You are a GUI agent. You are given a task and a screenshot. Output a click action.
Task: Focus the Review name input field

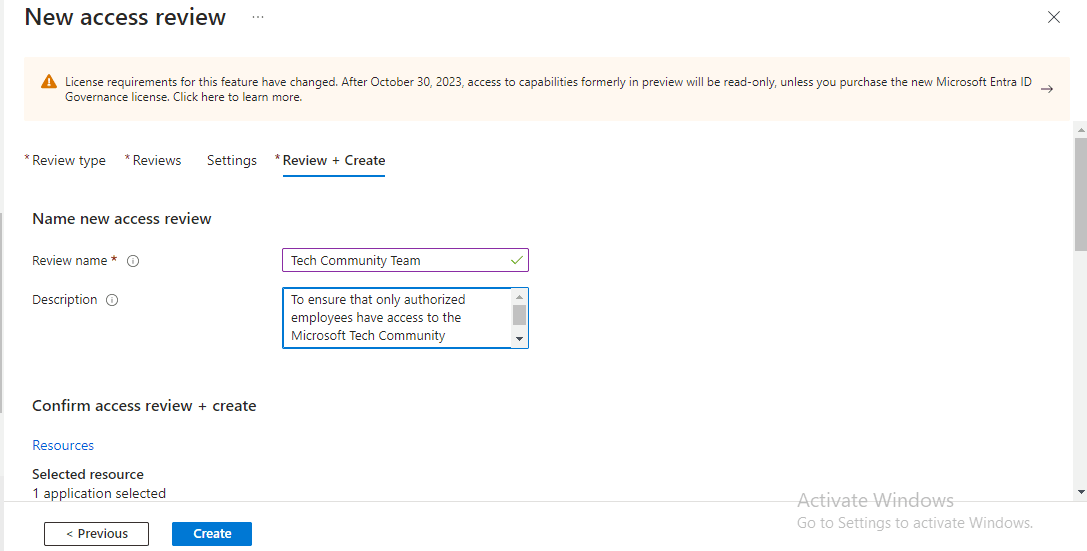click(x=395, y=260)
